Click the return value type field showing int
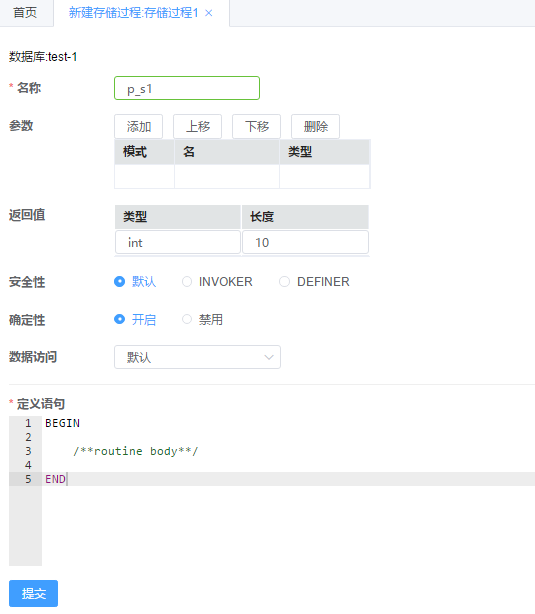Viewport: 535px width, 614px height. pos(178,242)
